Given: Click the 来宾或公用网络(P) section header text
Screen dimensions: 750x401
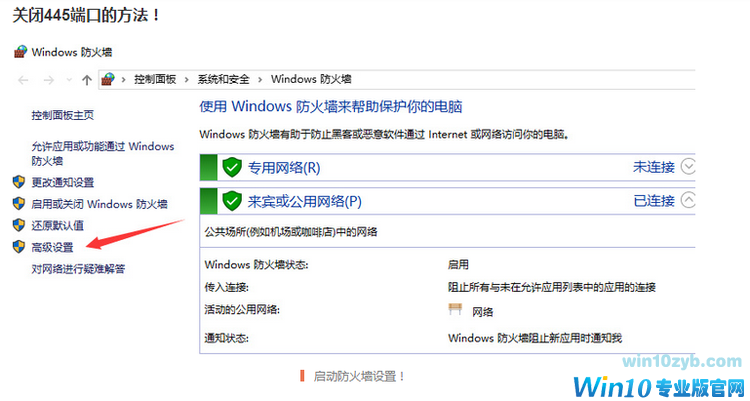Looking at the screenshot, I should pyautogui.click(x=304, y=201).
